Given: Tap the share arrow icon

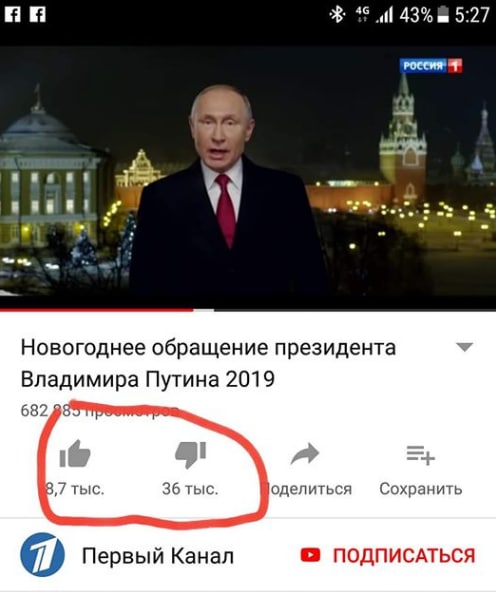Looking at the screenshot, I should (305, 453).
